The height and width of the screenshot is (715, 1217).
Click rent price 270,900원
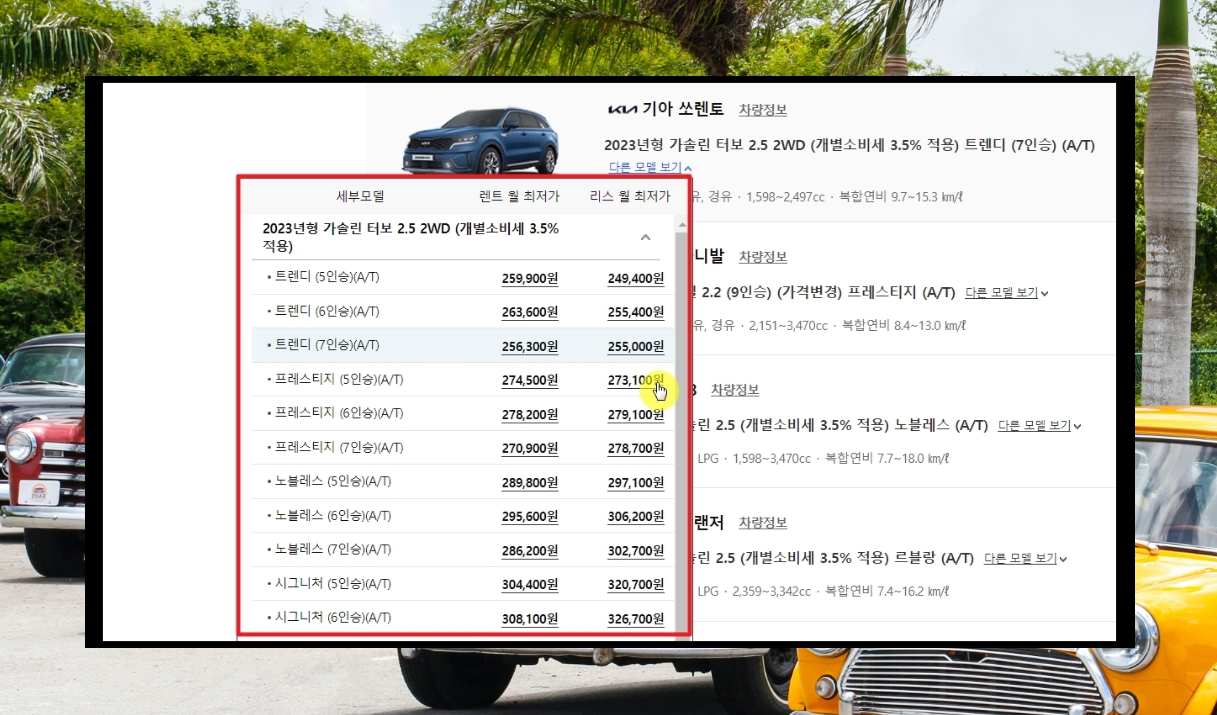point(530,449)
